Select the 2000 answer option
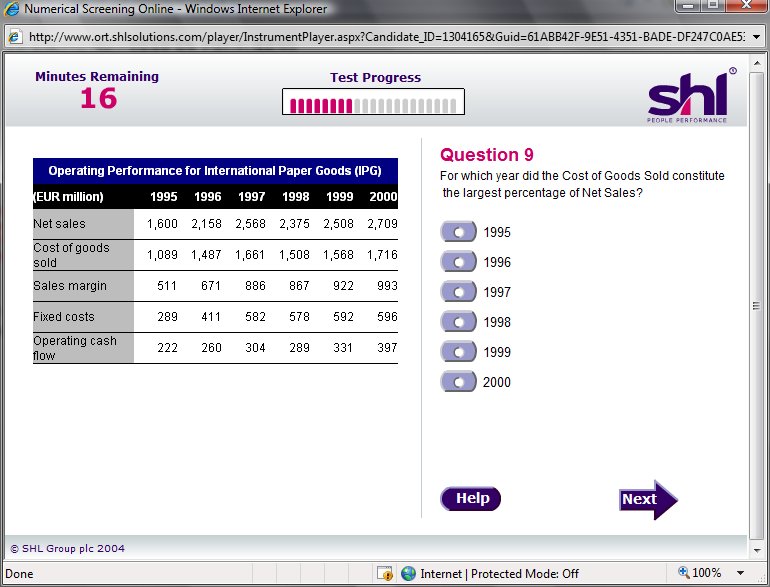 (458, 382)
